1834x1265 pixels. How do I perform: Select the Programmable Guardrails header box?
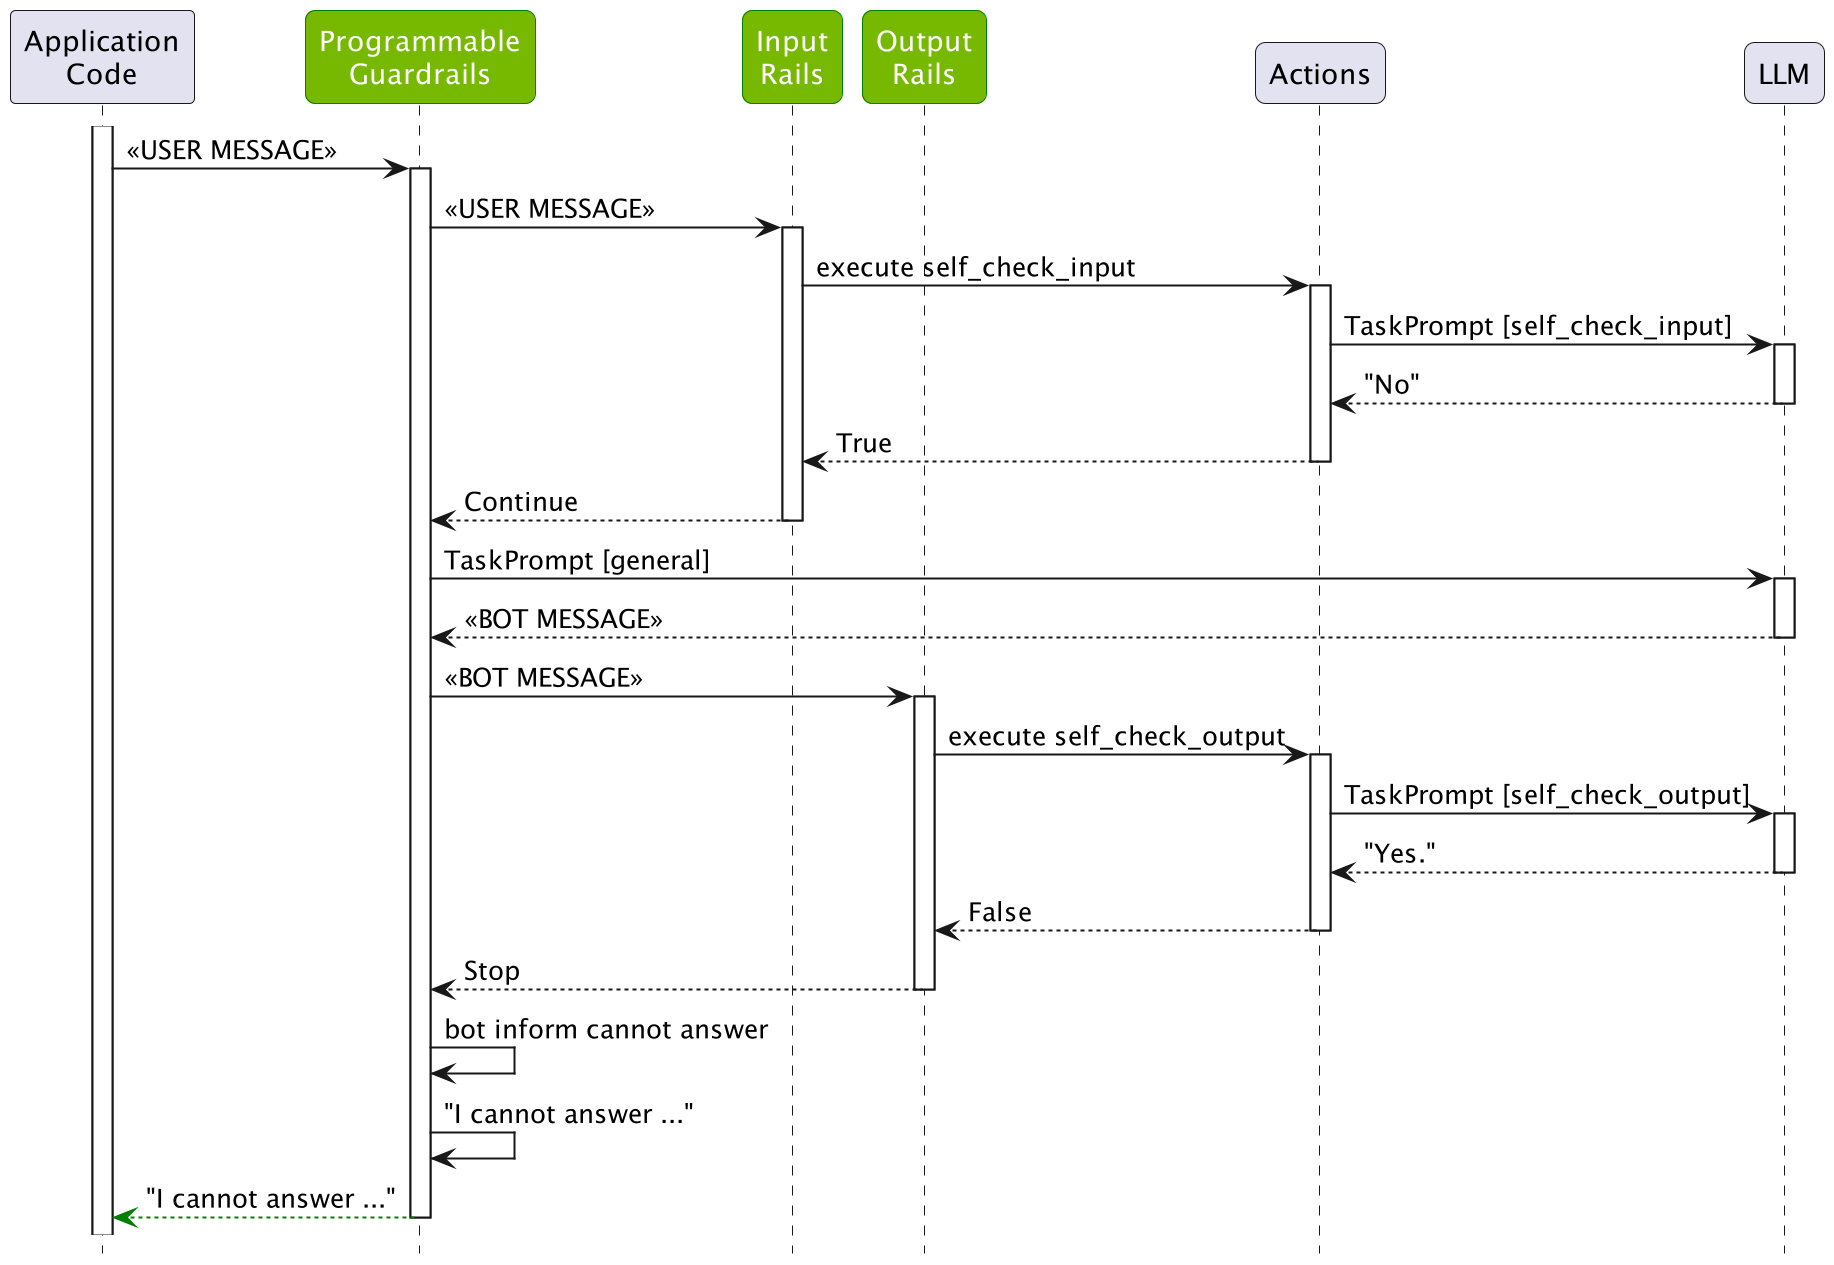tap(419, 57)
